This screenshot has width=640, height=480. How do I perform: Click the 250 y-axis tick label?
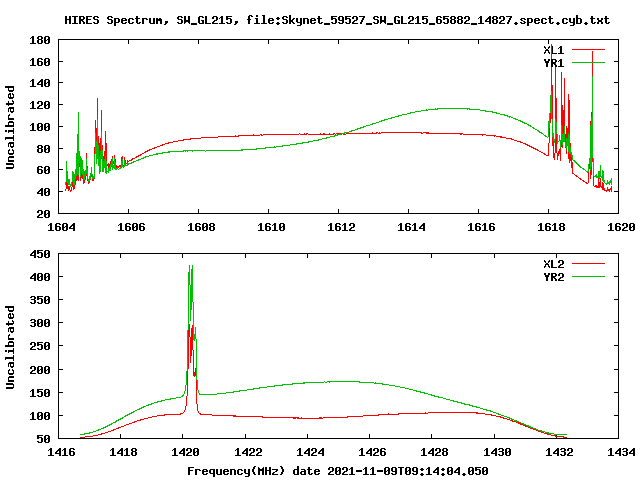(40, 346)
